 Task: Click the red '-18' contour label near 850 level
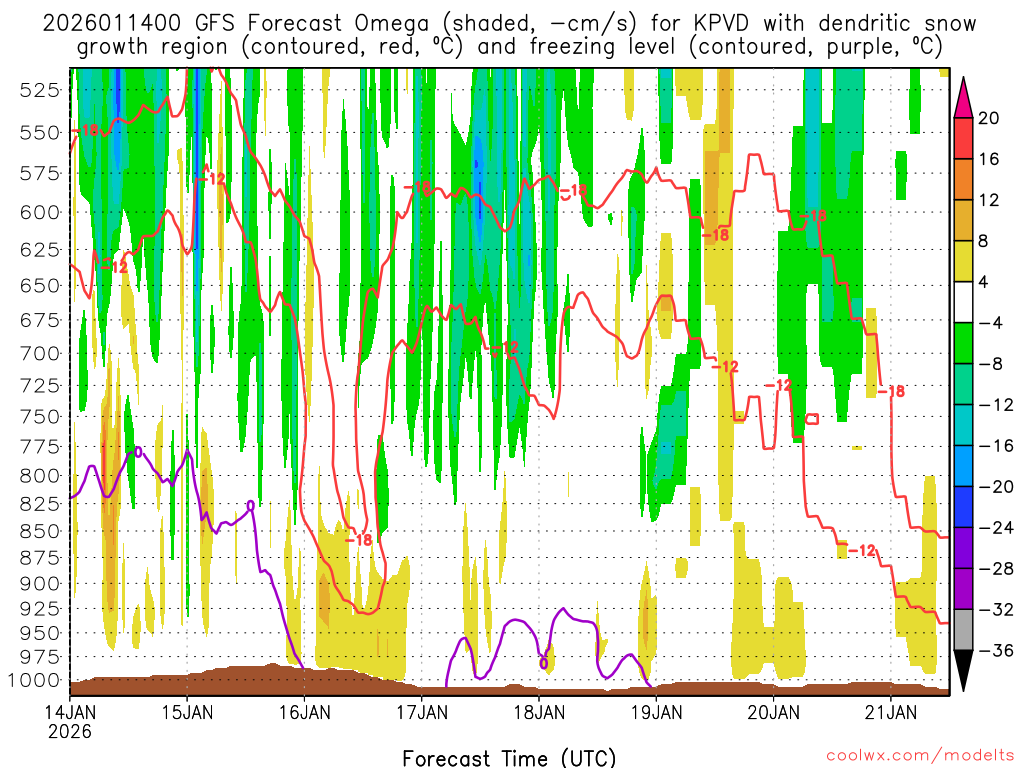click(x=359, y=539)
